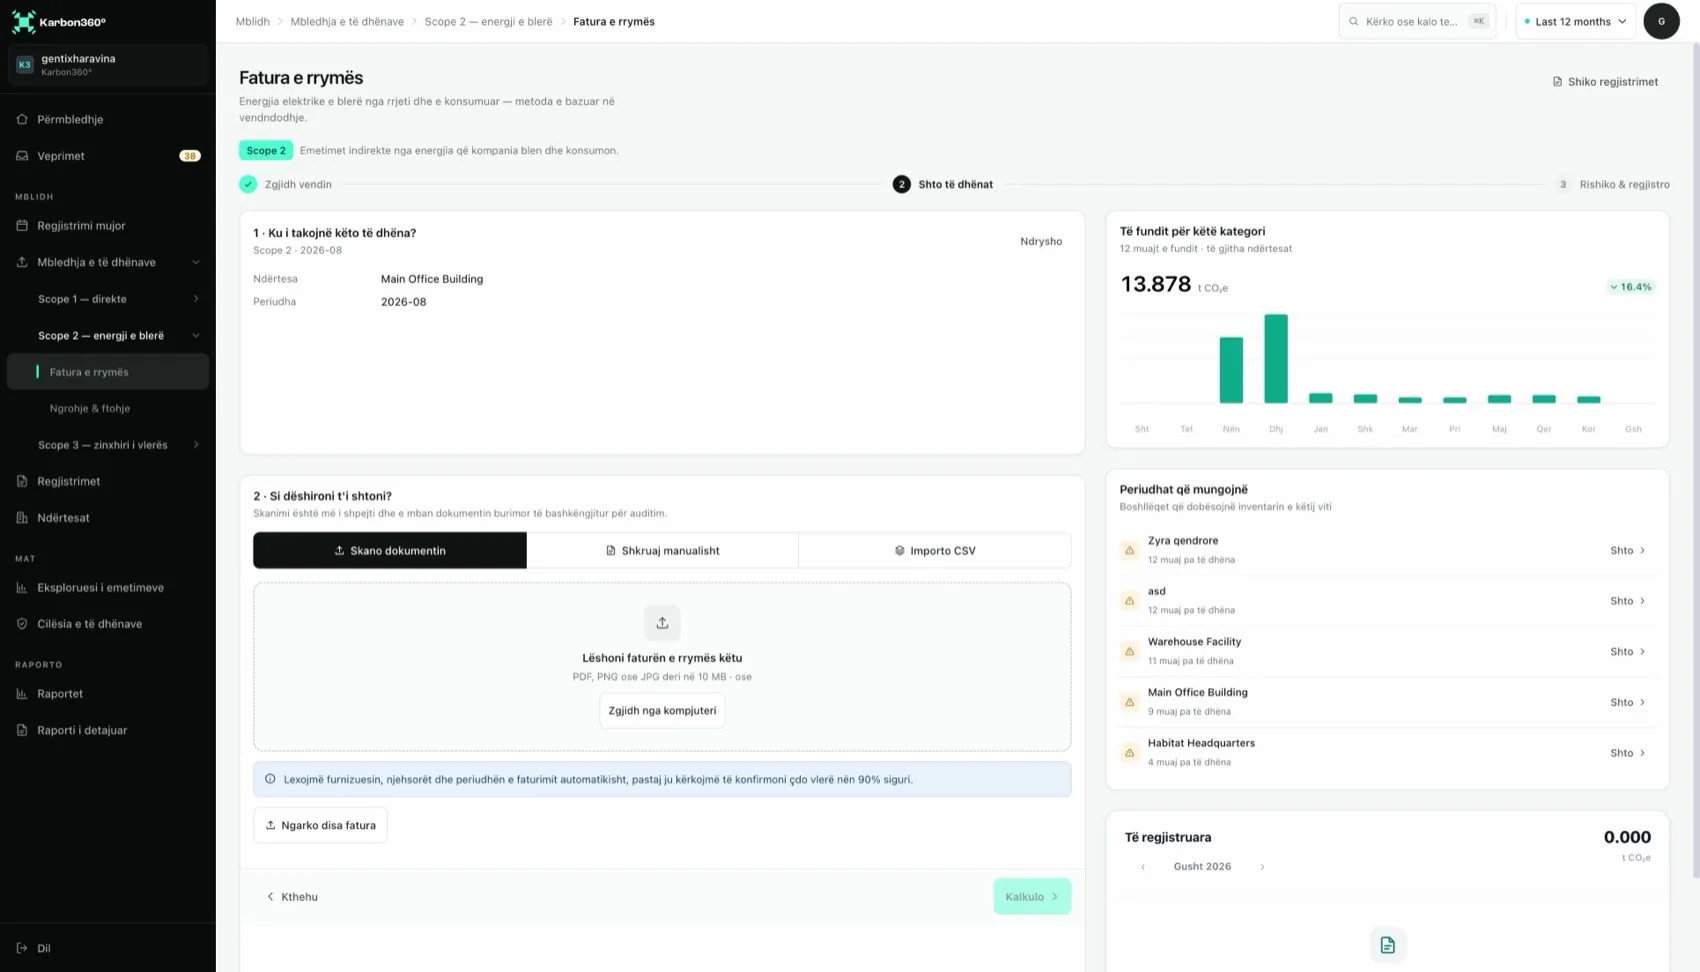Click Shiko regjistrimet
The width and height of the screenshot is (1700, 972).
pos(1605,82)
